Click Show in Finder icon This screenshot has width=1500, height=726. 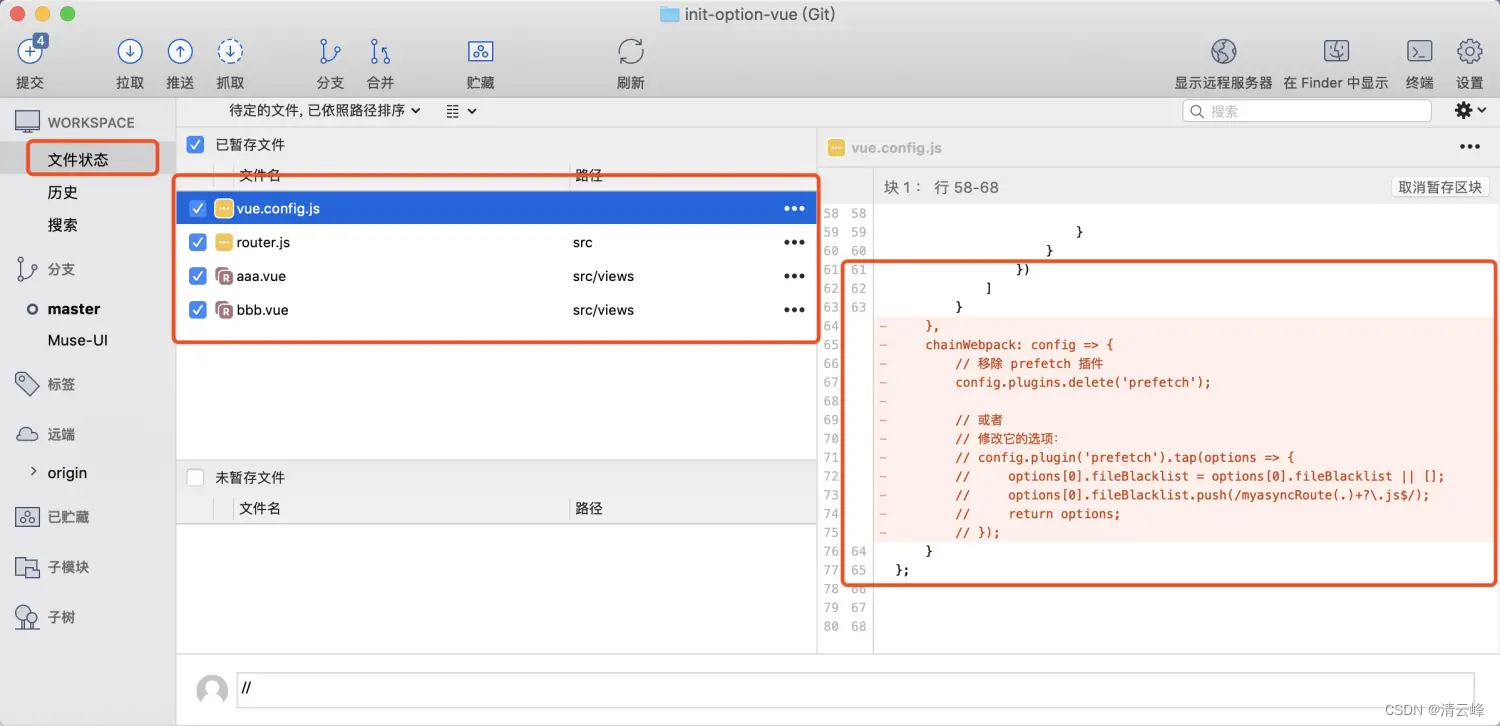(1336, 51)
